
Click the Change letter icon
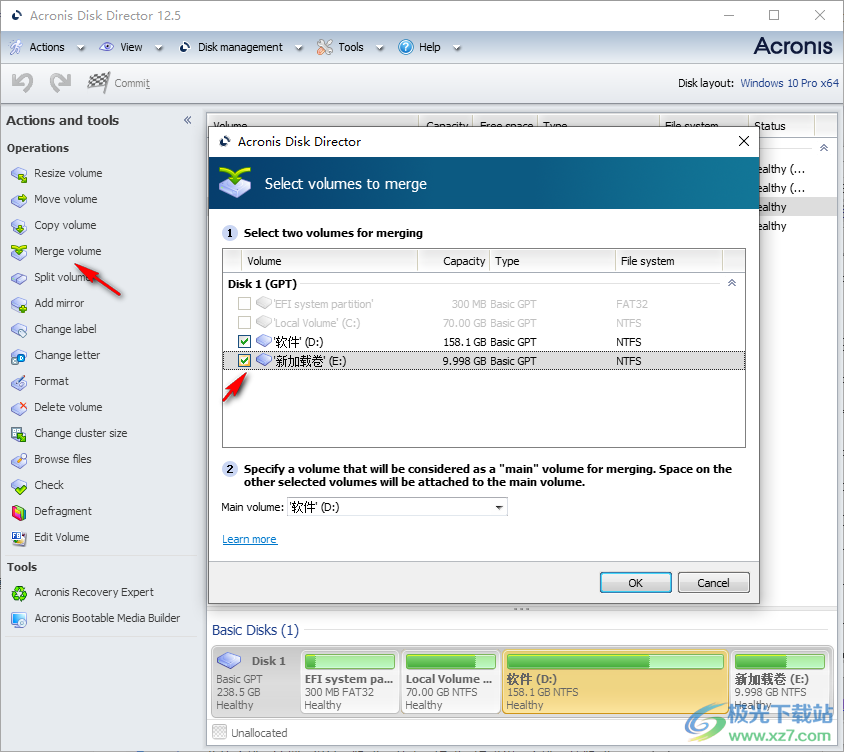coord(19,356)
